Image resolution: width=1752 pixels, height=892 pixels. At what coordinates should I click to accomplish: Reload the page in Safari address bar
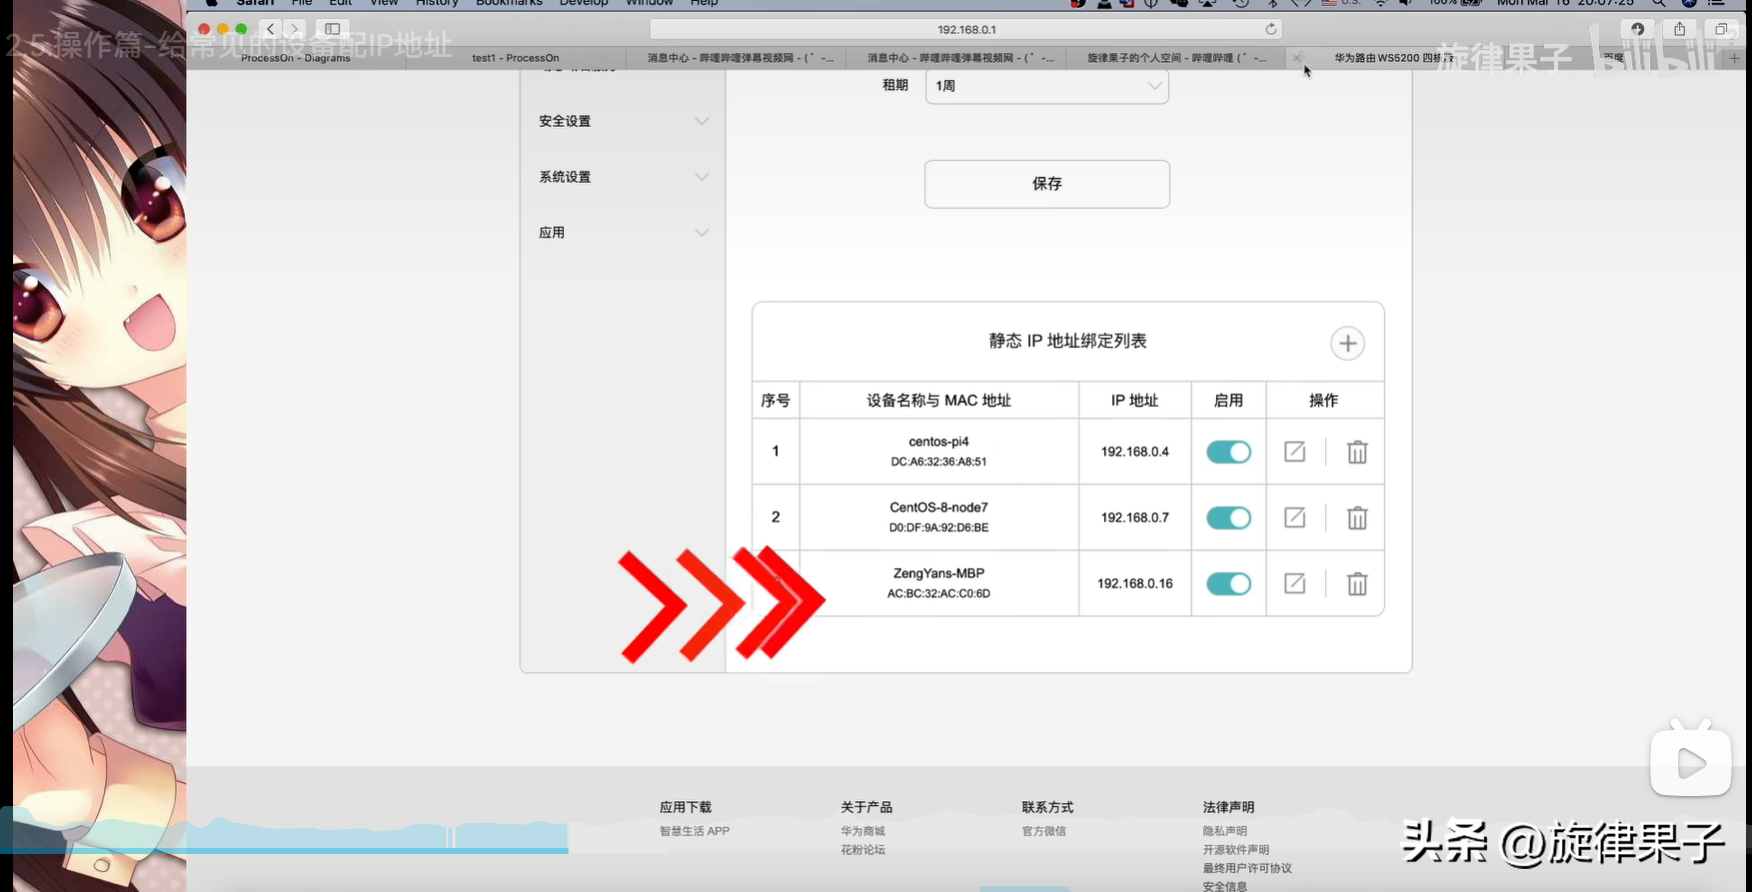point(1270,29)
